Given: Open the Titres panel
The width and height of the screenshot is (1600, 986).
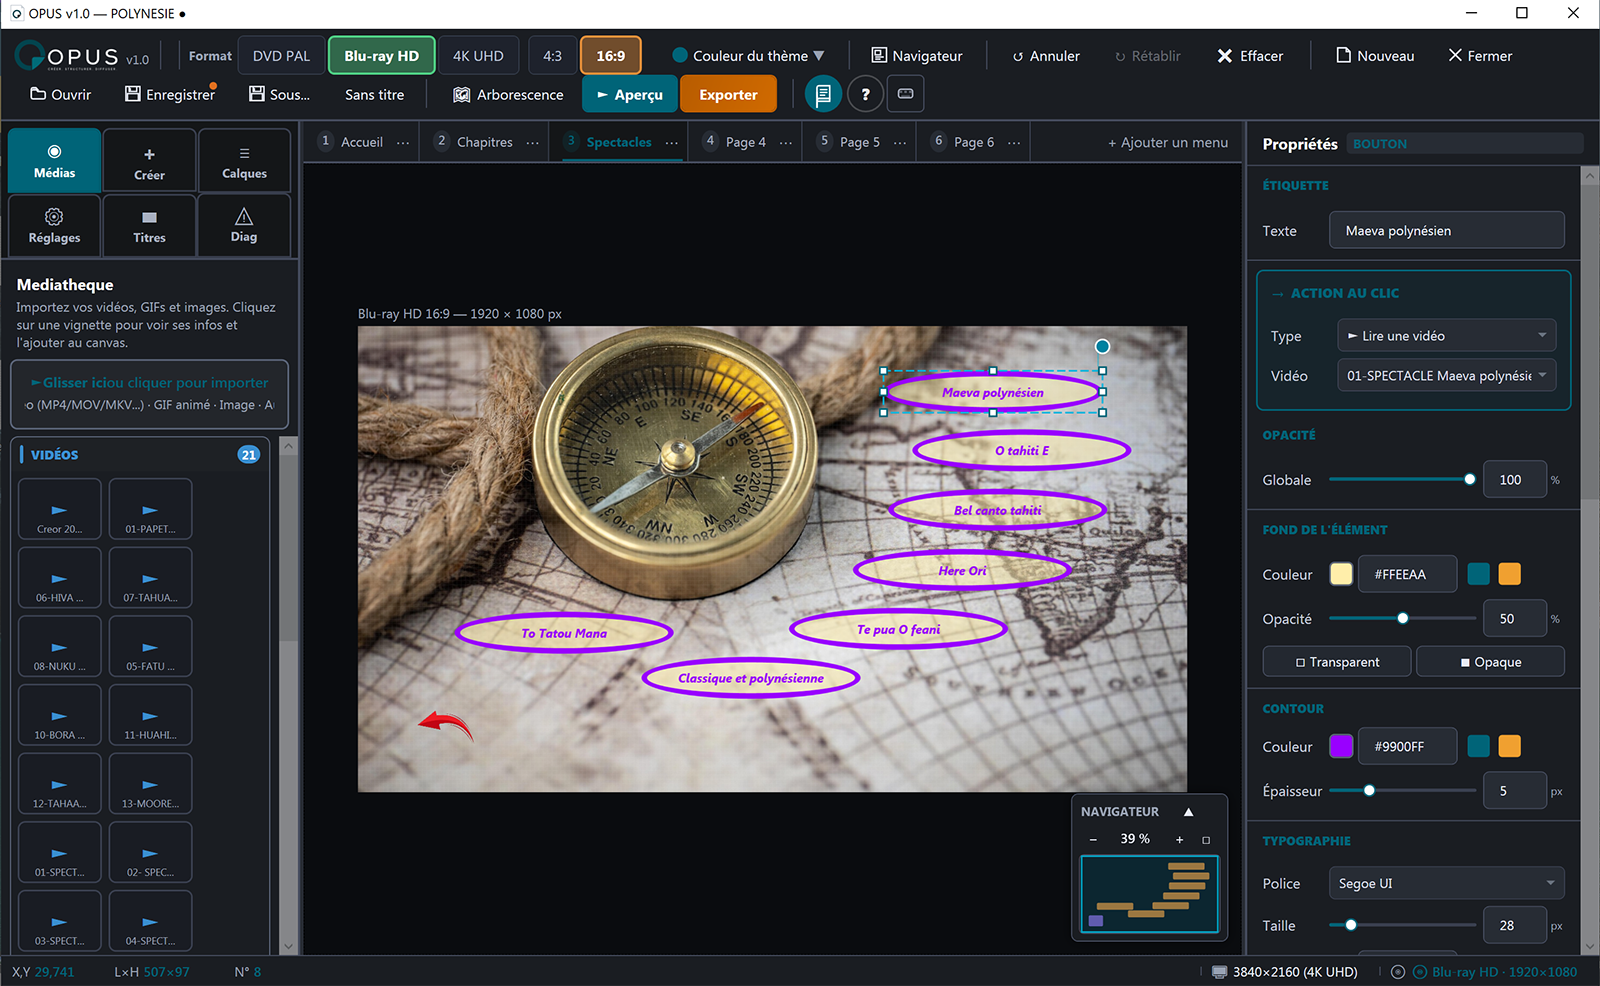Looking at the screenshot, I should click(x=149, y=225).
